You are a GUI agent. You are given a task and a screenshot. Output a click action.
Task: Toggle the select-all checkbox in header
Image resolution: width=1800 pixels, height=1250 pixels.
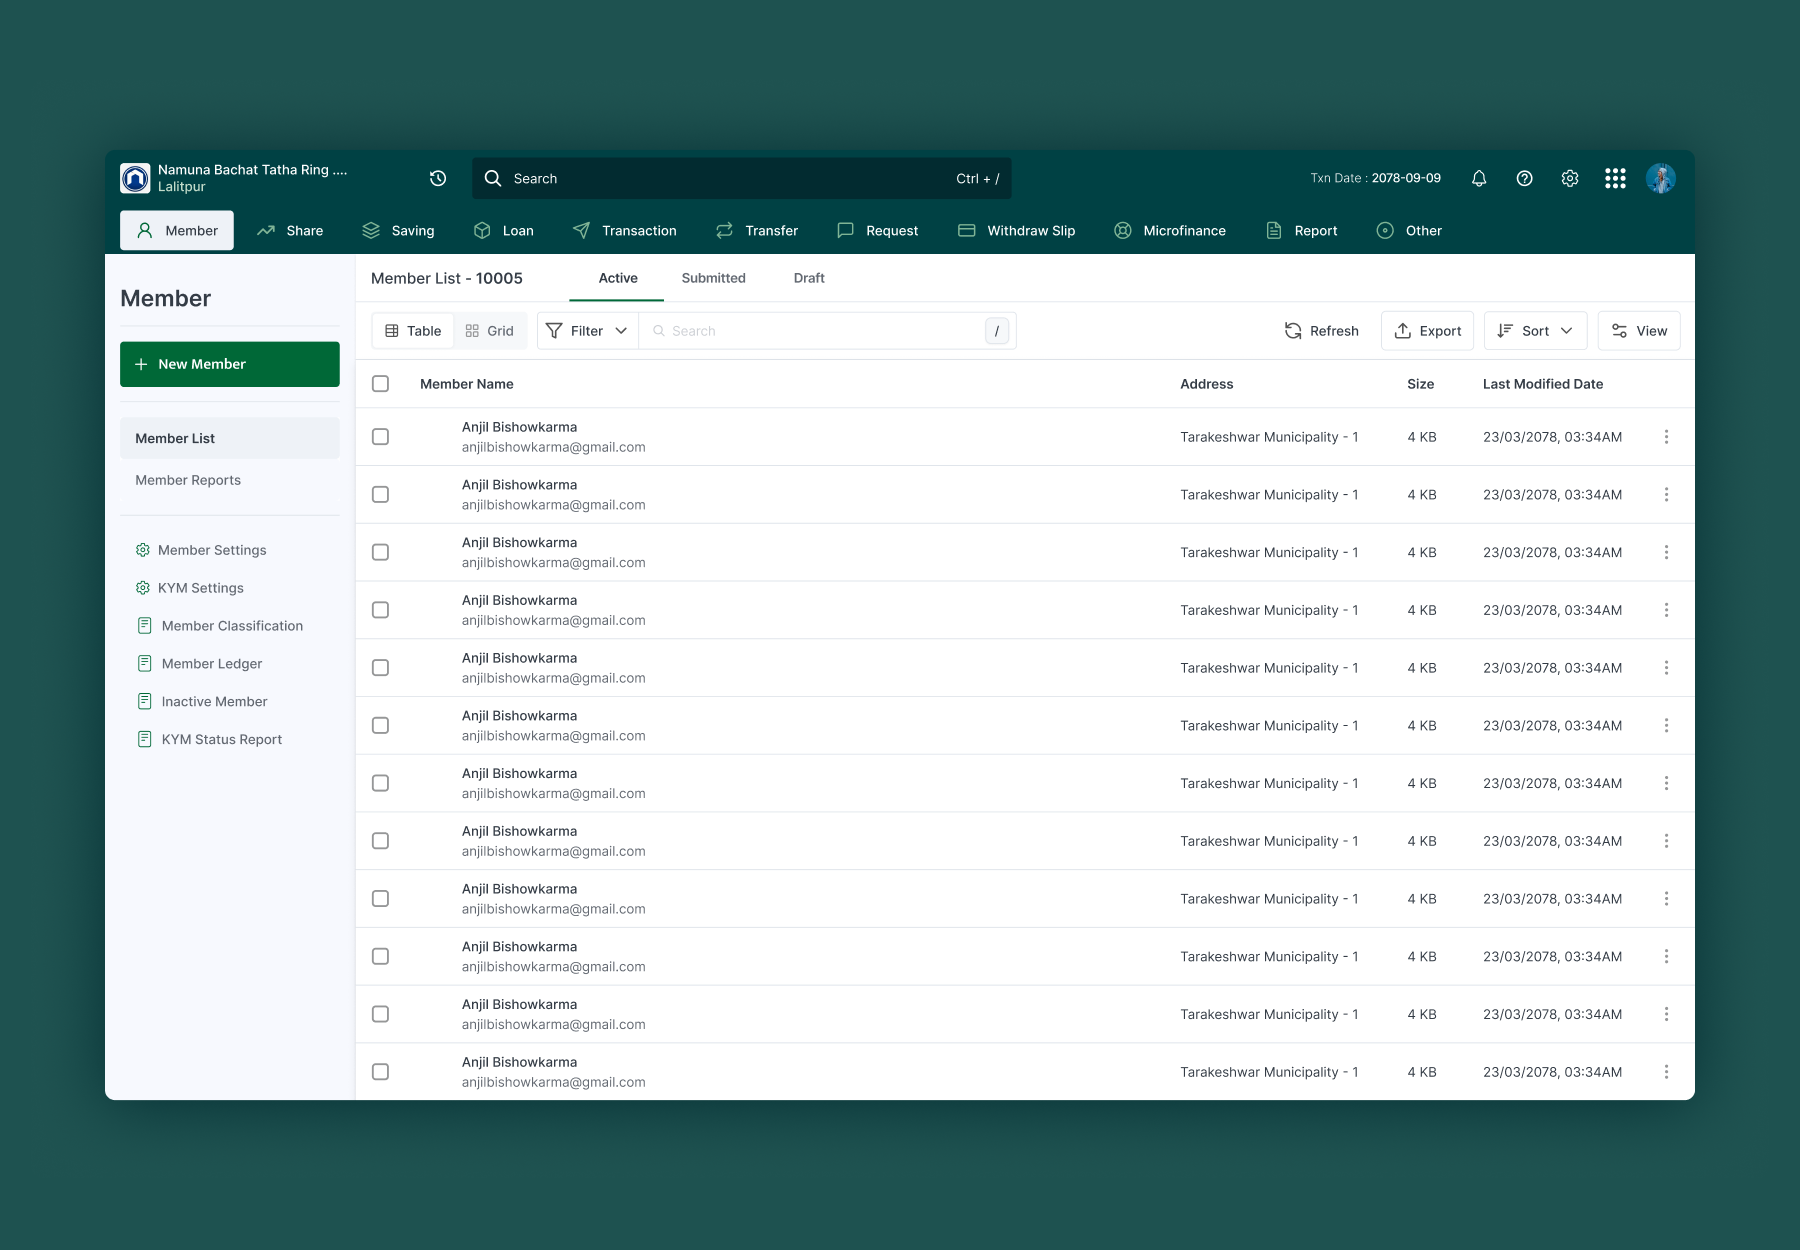(x=380, y=384)
